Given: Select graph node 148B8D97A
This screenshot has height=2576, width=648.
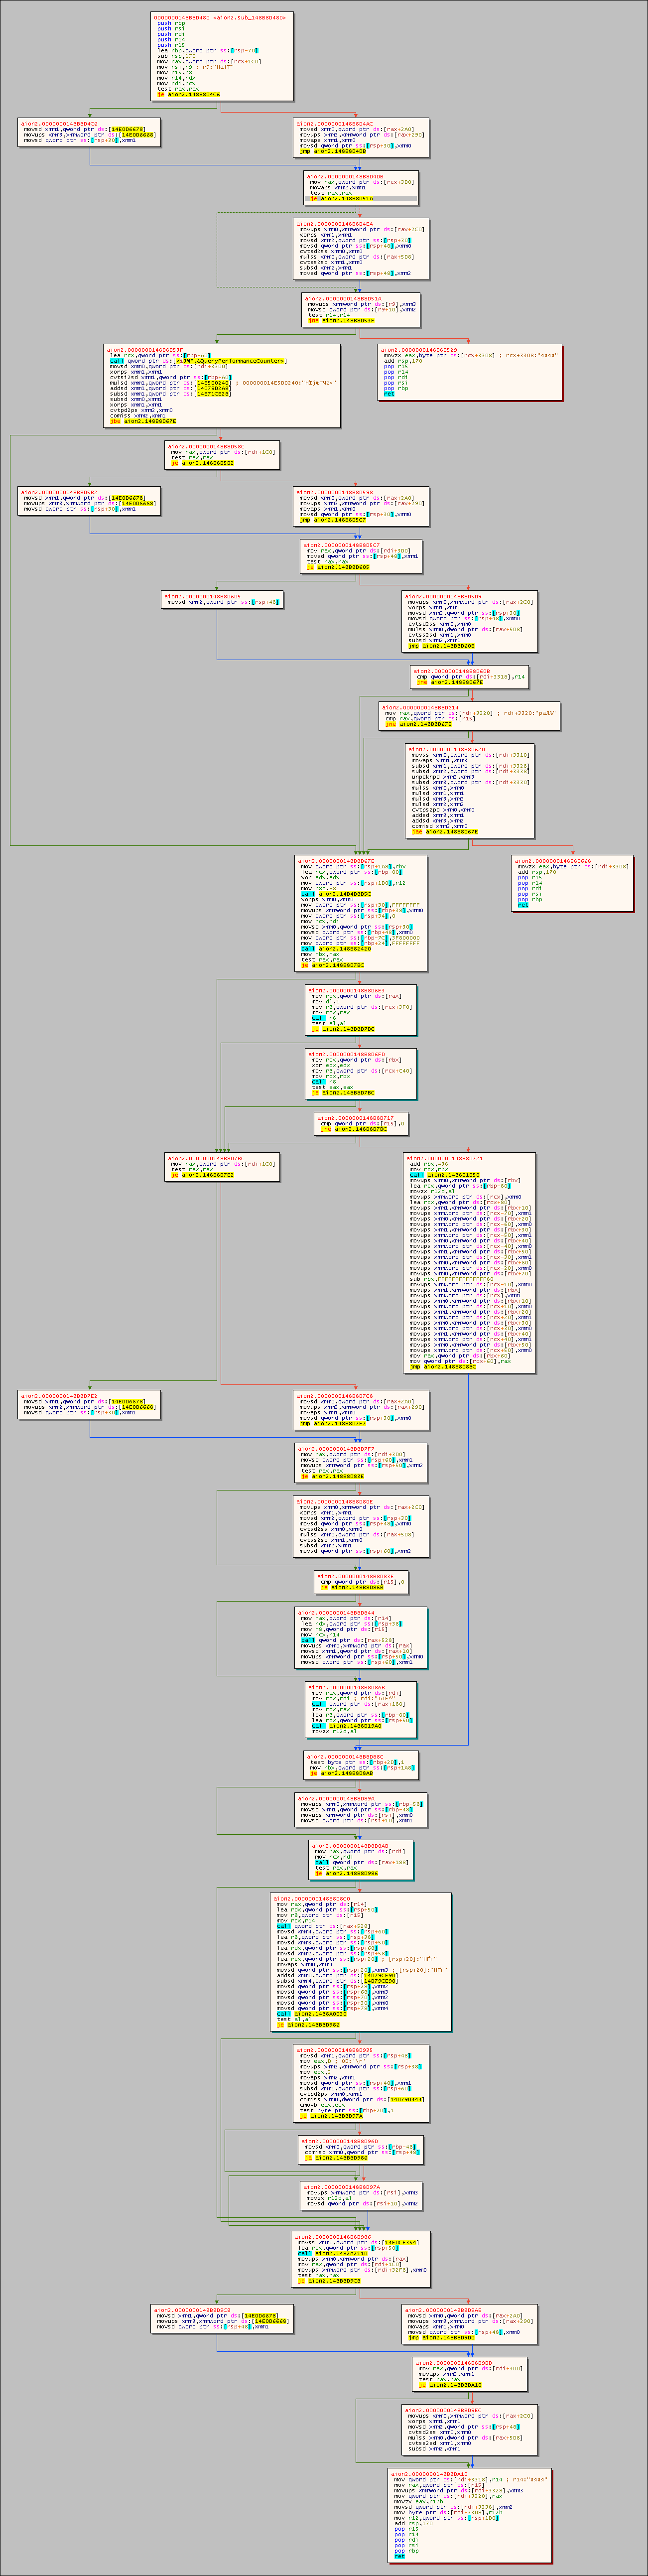Looking at the screenshot, I should click(361, 2195).
